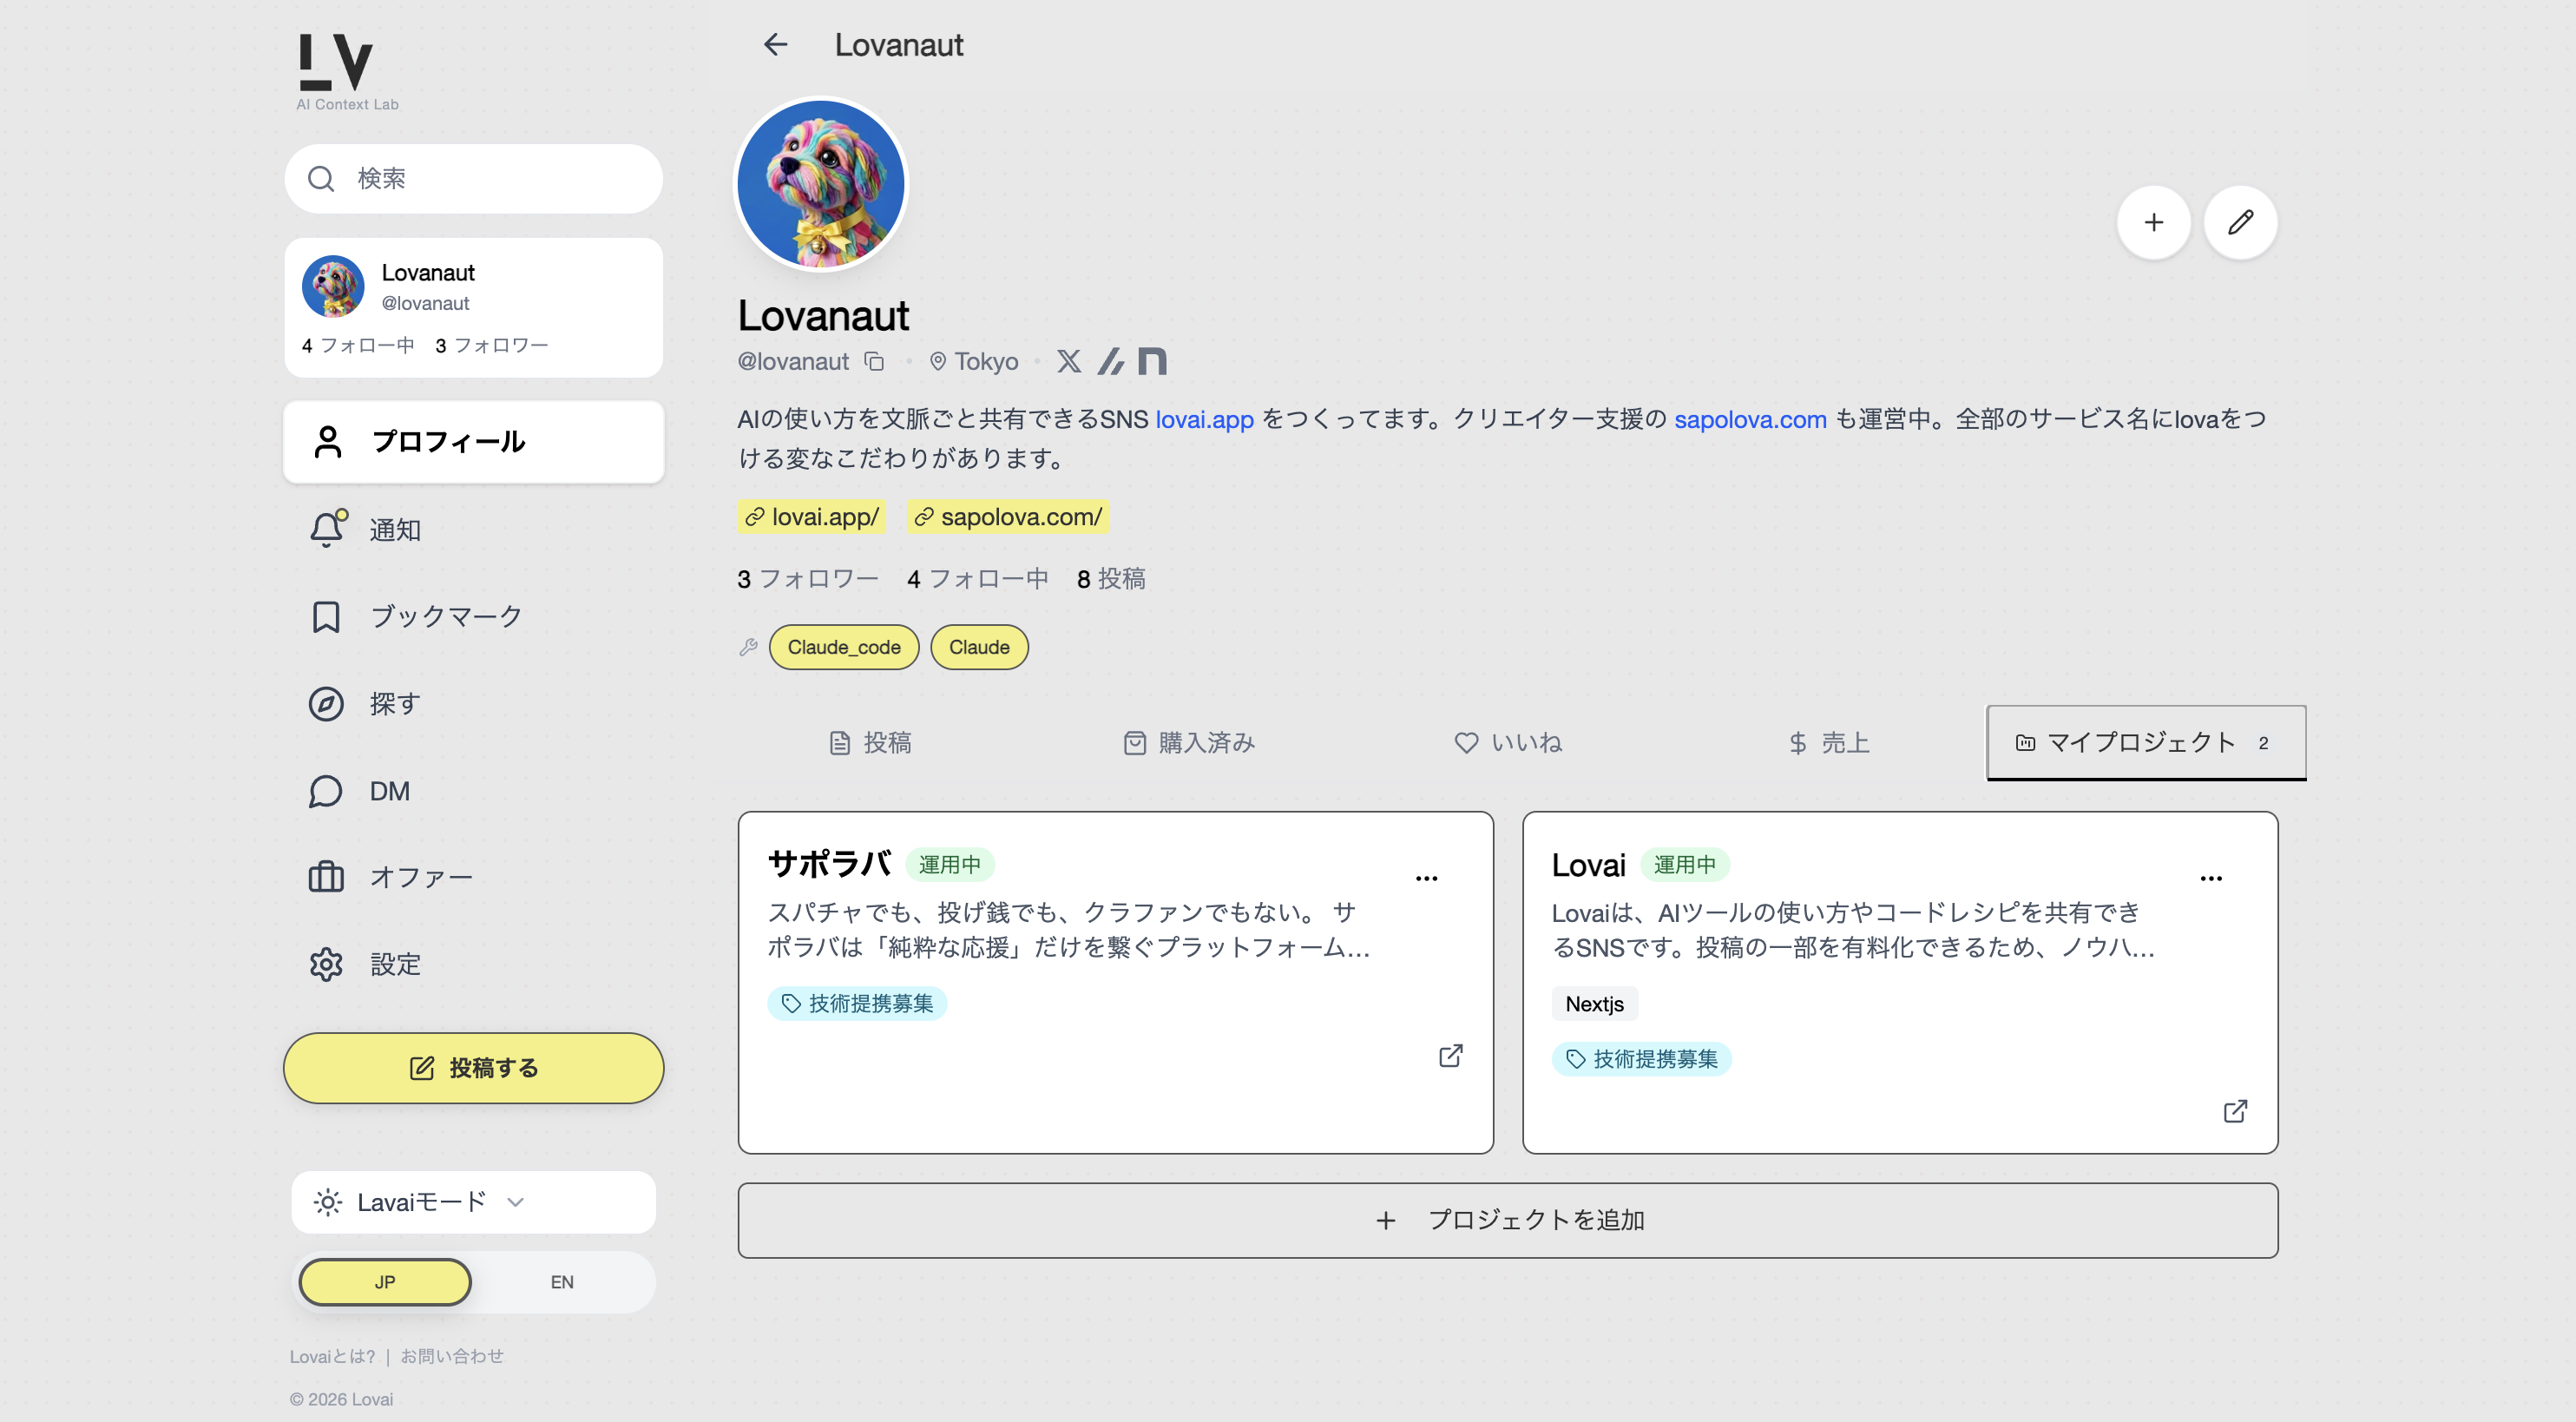Switch to the 売上 tab
This screenshot has height=1422, width=2576.
(x=1828, y=742)
